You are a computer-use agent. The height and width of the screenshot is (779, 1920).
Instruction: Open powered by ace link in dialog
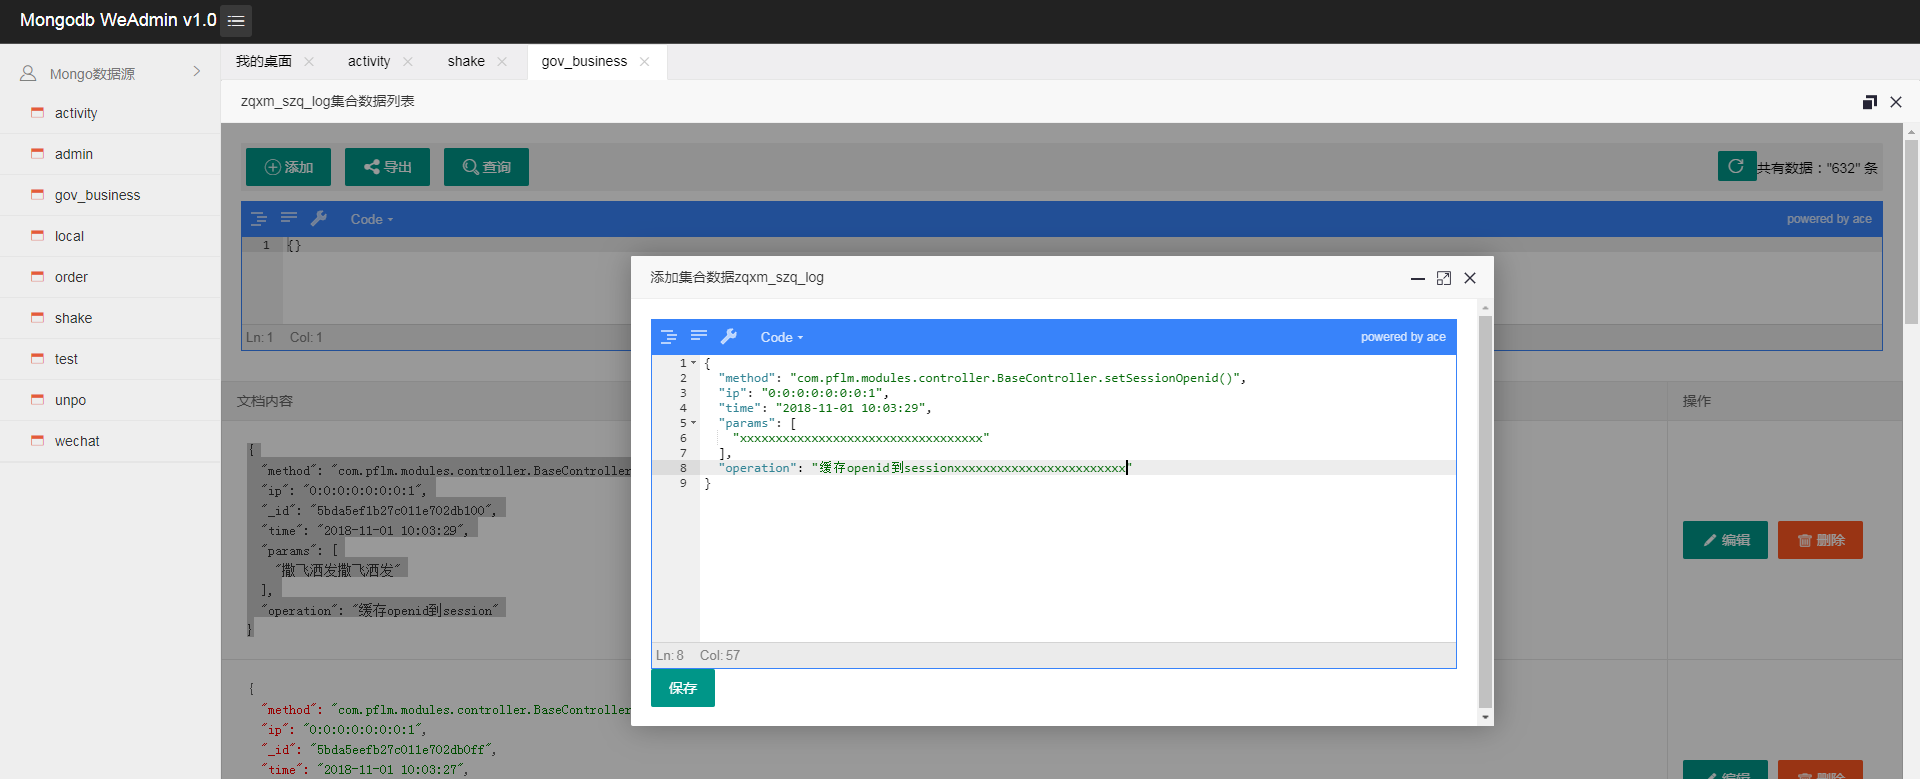pyautogui.click(x=1403, y=337)
